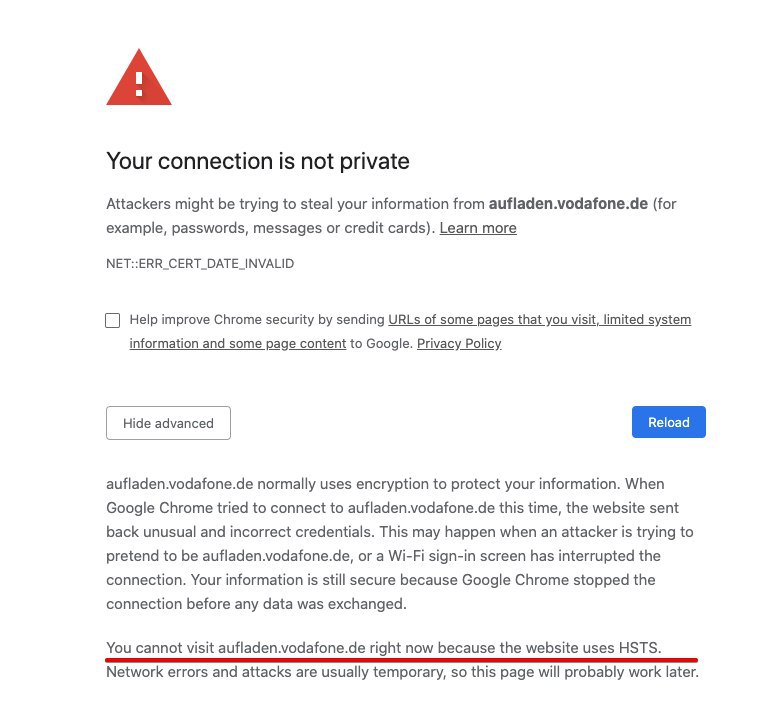Screen dimensions: 759x713
Task: Click the "to Google." text before Privacy Policy
Action: click(x=381, y=344)
